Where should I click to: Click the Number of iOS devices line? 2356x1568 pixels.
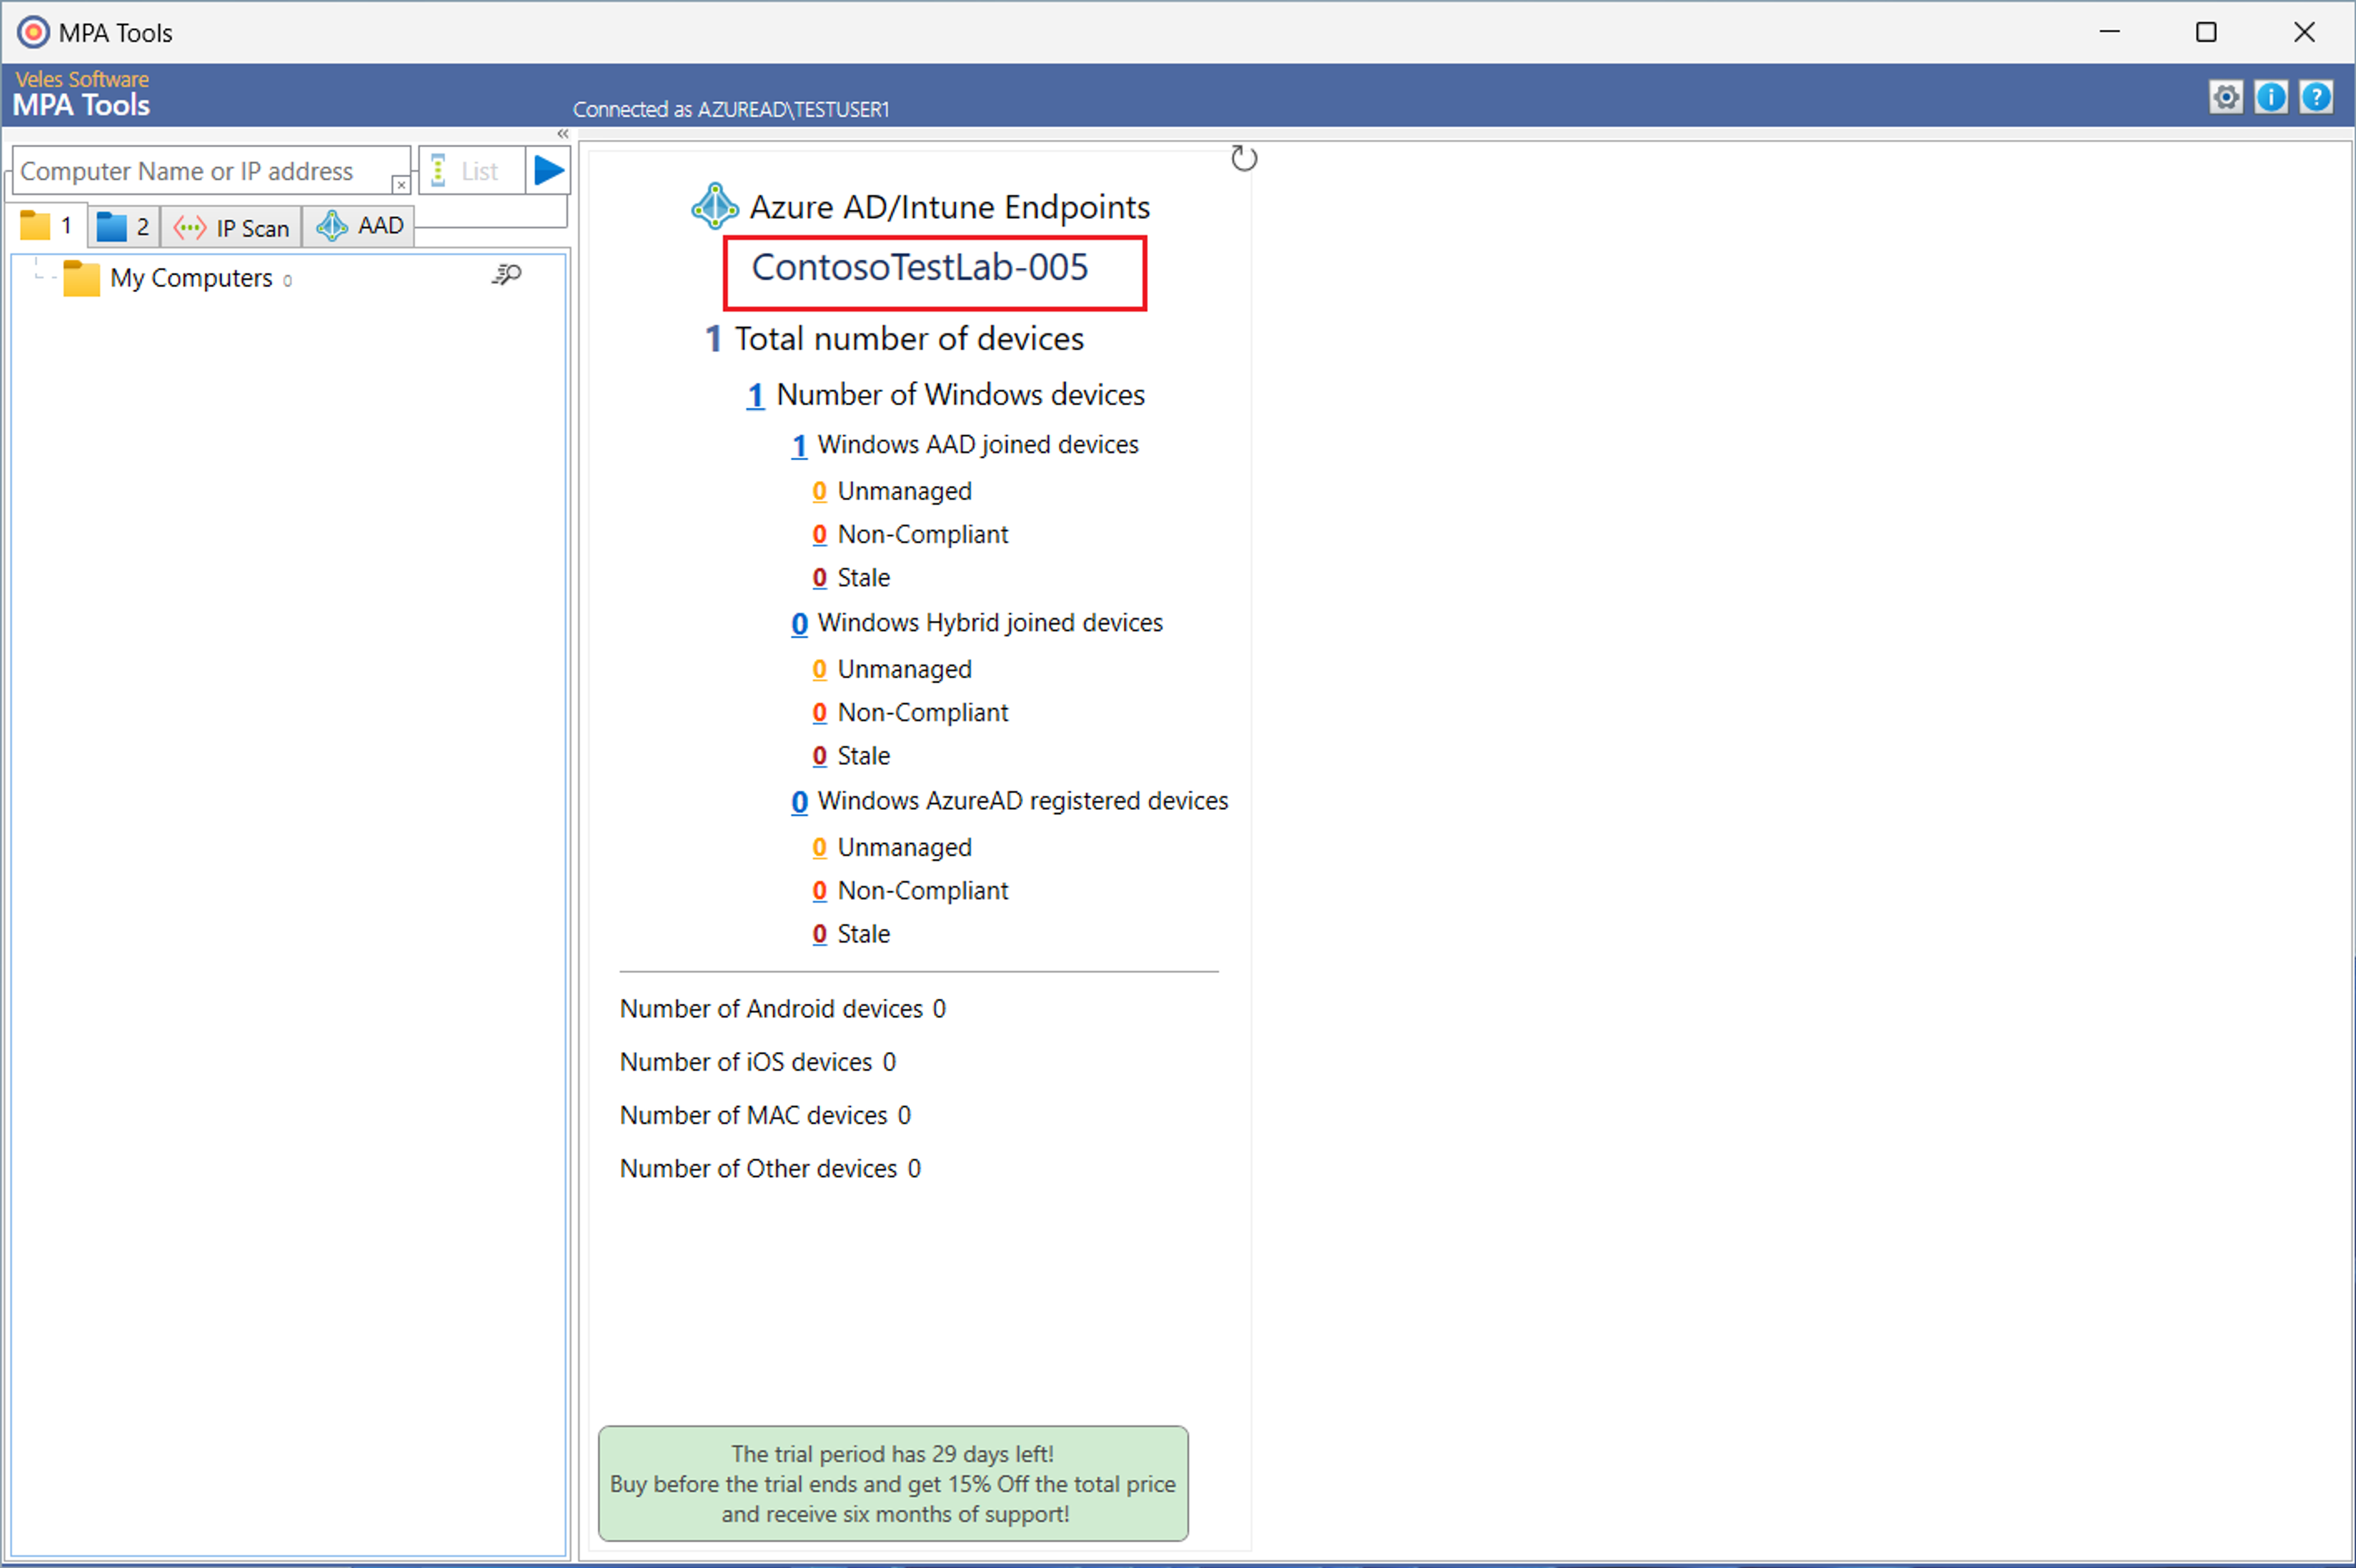tap(758, 1062)
